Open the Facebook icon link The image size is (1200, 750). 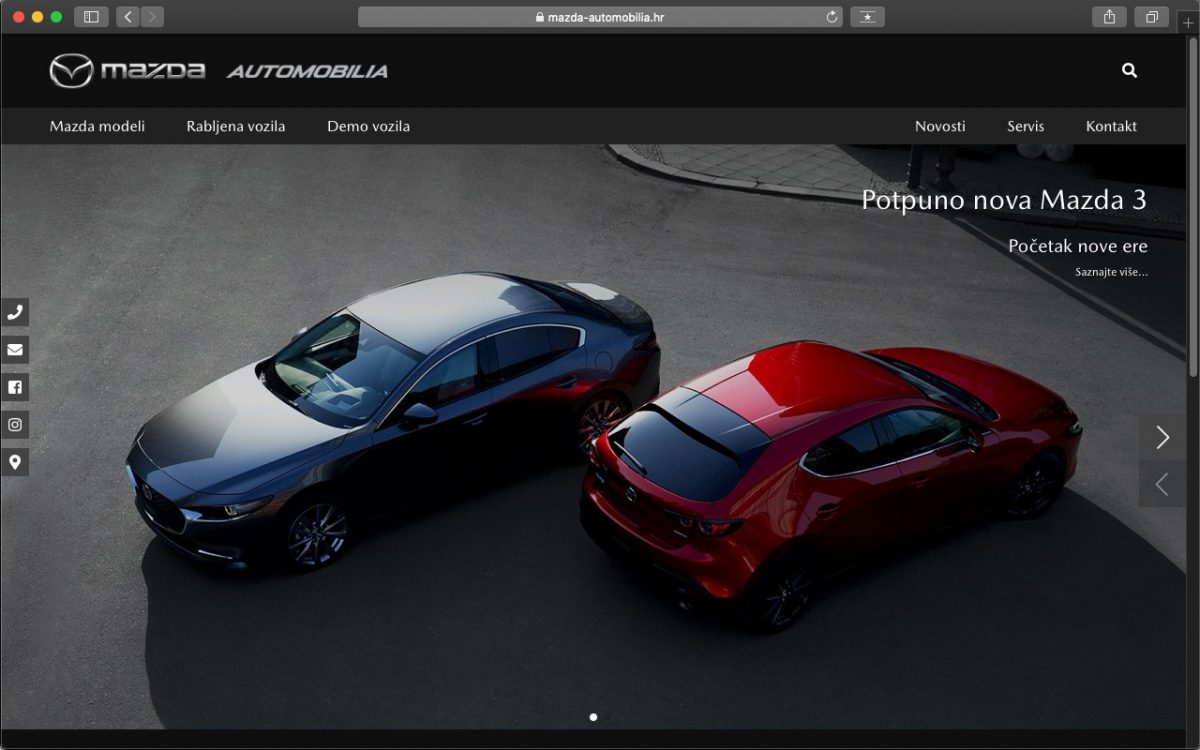tap(15, 387)
